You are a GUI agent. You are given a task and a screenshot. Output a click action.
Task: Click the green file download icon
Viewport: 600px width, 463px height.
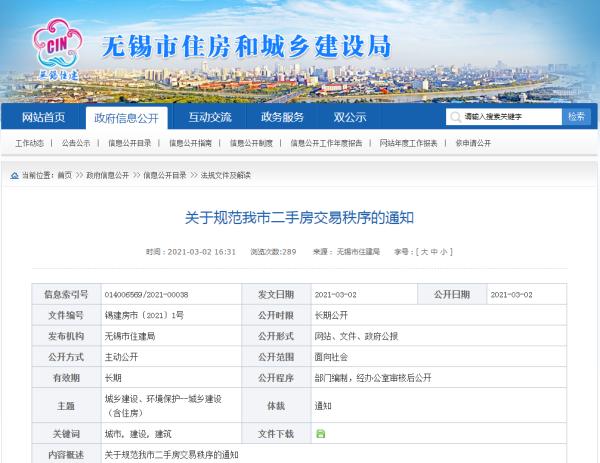pyautogui.click(x=321, y=433)
